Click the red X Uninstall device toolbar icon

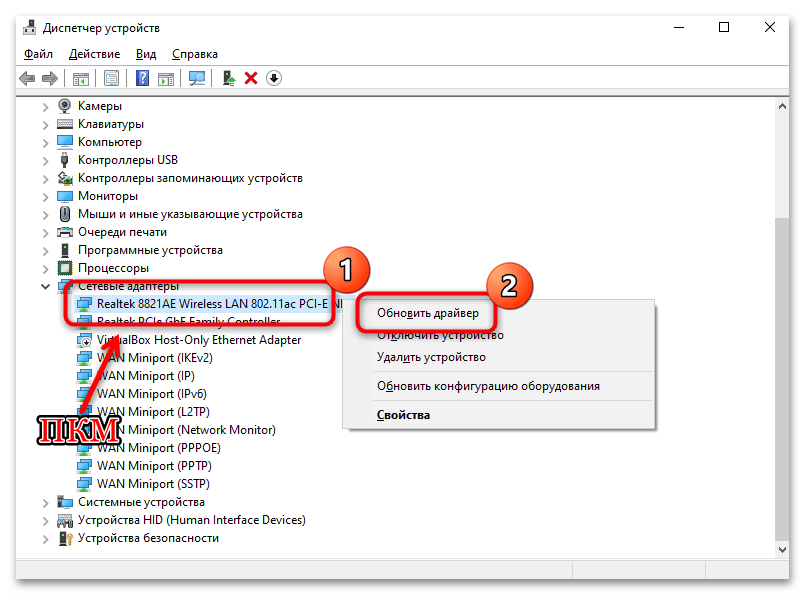tap(251, 78)
